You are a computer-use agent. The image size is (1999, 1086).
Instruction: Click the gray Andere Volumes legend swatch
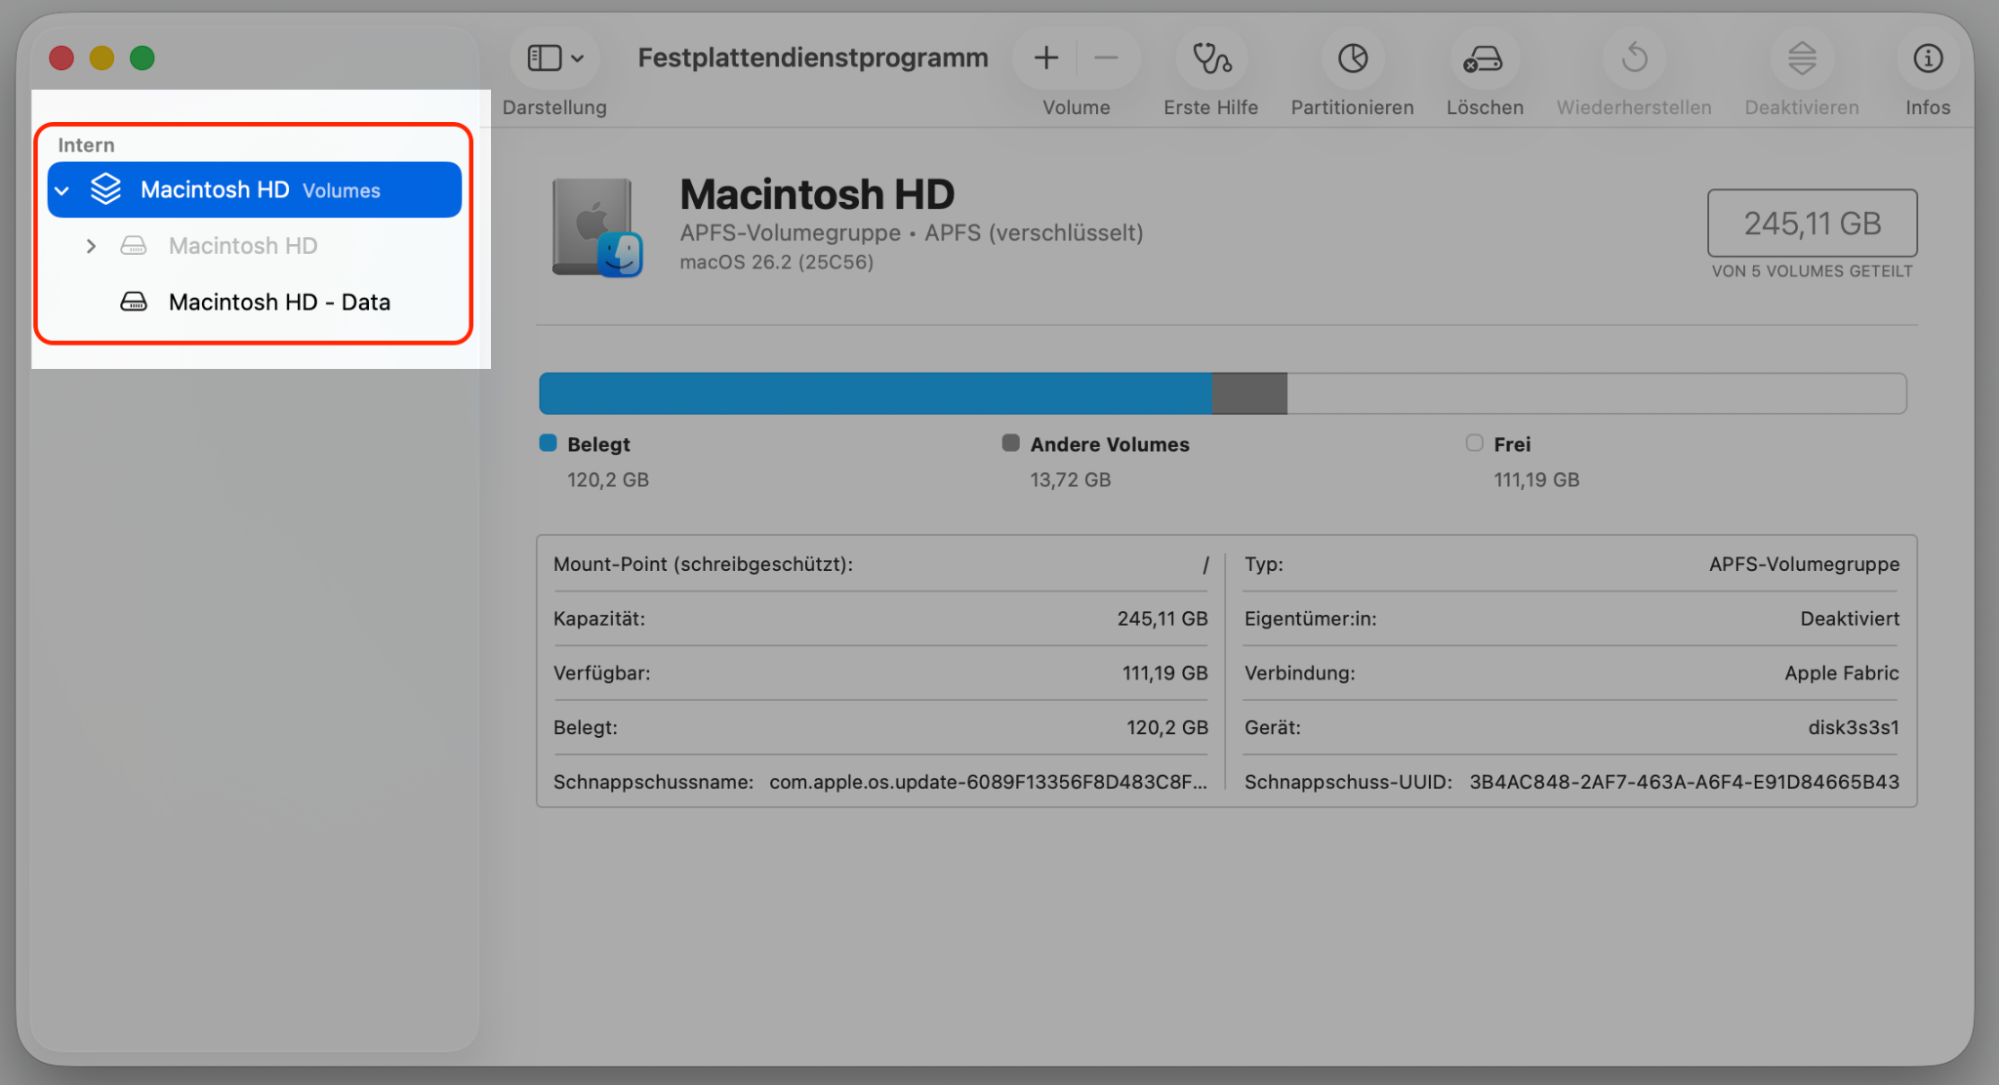1011,443
